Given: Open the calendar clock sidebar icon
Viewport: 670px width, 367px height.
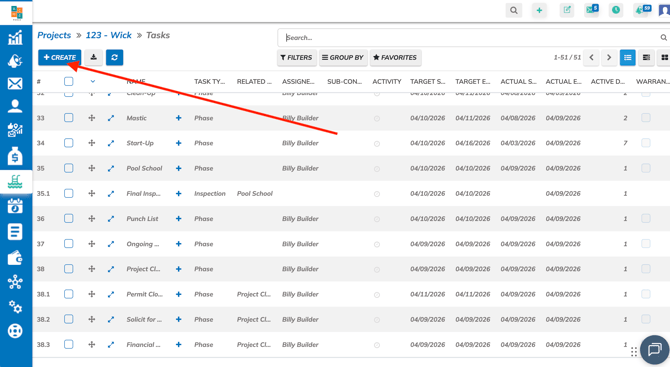Looking at the screenshot, I should coord(15,206).
